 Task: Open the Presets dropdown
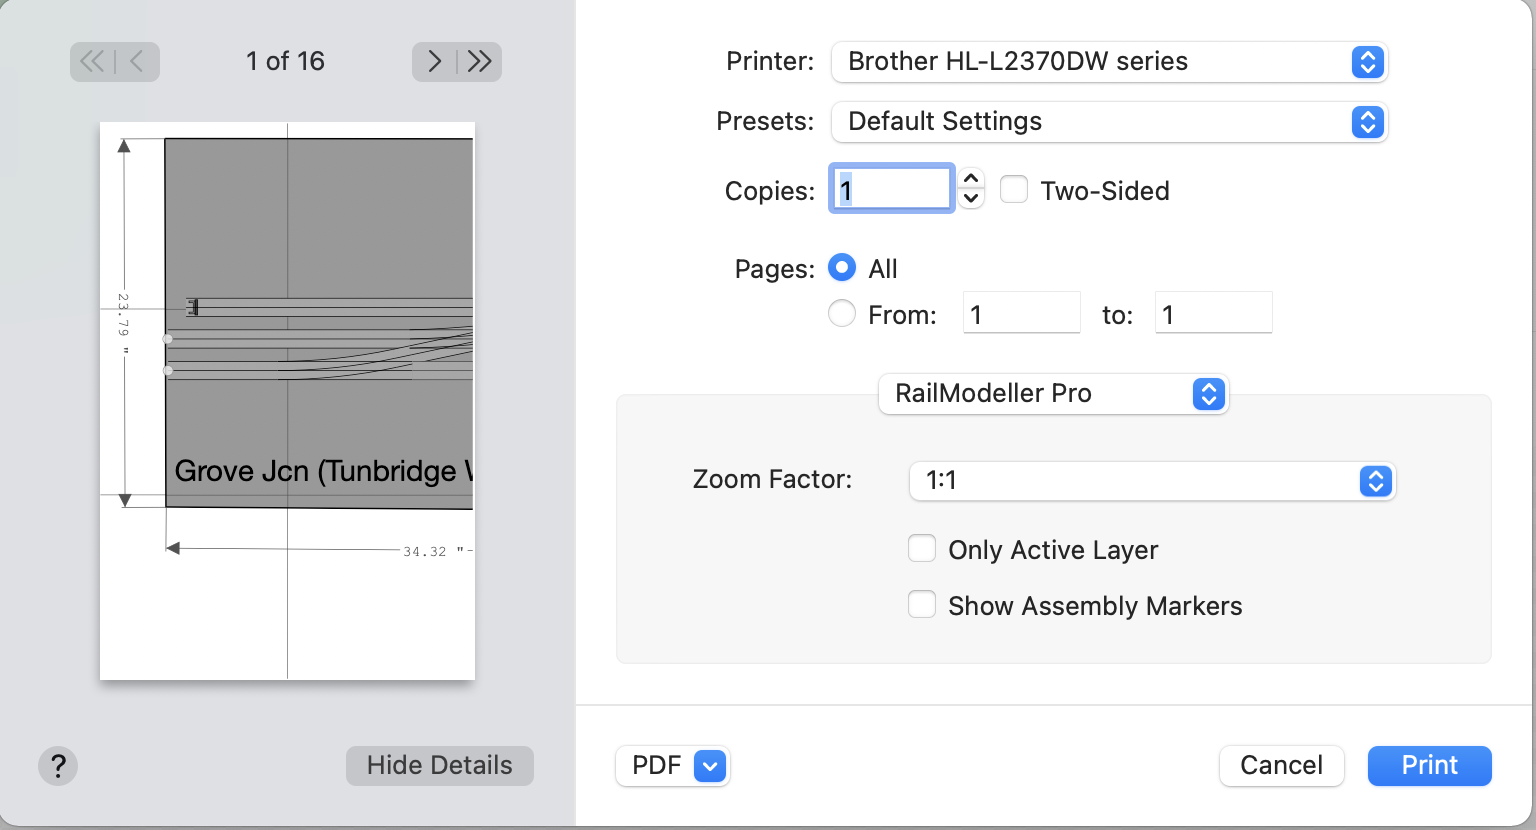(1109, 122)
